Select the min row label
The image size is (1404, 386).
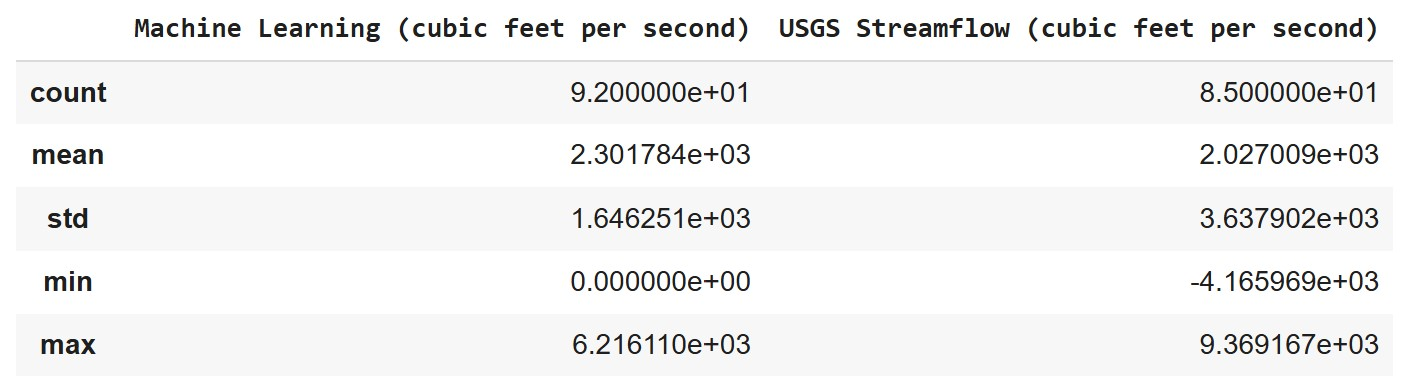pyautogui.click(x=68, y=282)
